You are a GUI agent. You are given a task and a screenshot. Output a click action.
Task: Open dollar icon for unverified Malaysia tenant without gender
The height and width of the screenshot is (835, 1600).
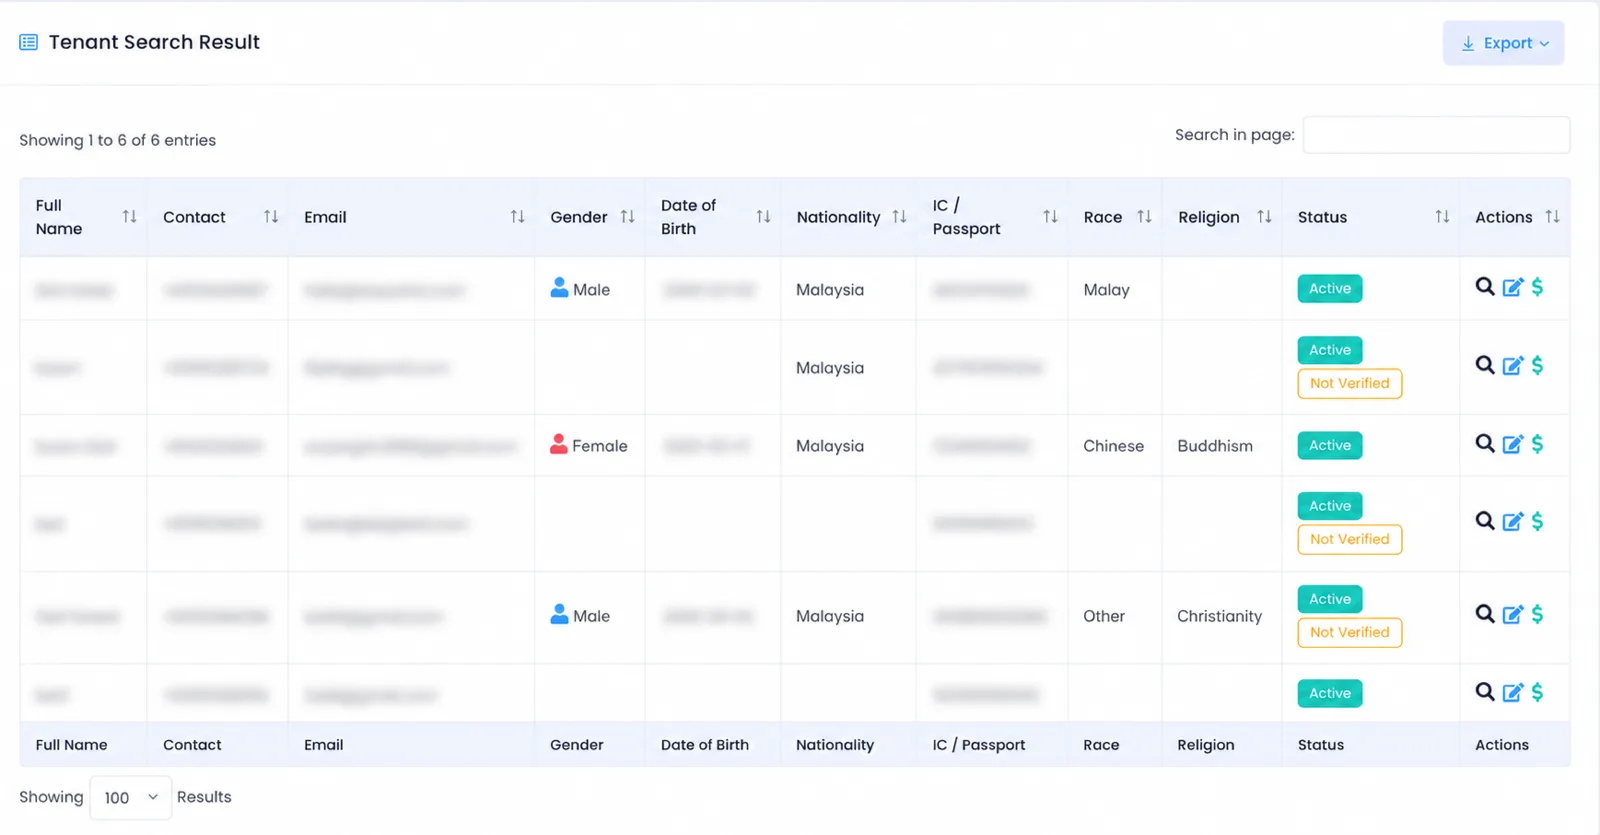[1537, 365]
